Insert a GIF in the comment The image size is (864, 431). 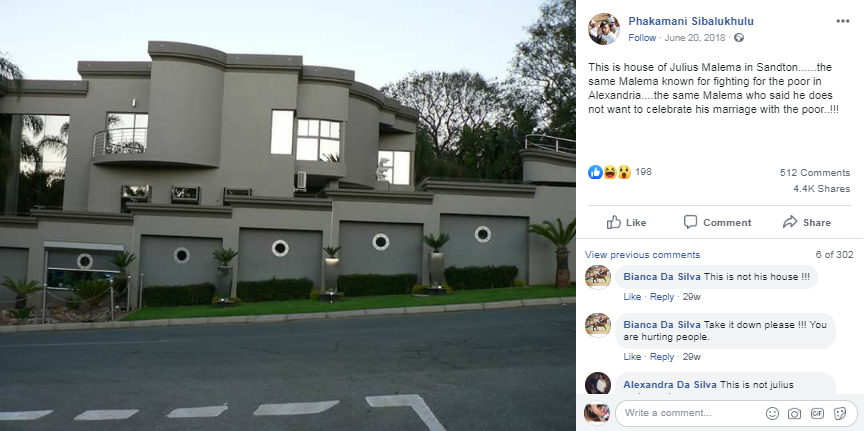[817, 413]
